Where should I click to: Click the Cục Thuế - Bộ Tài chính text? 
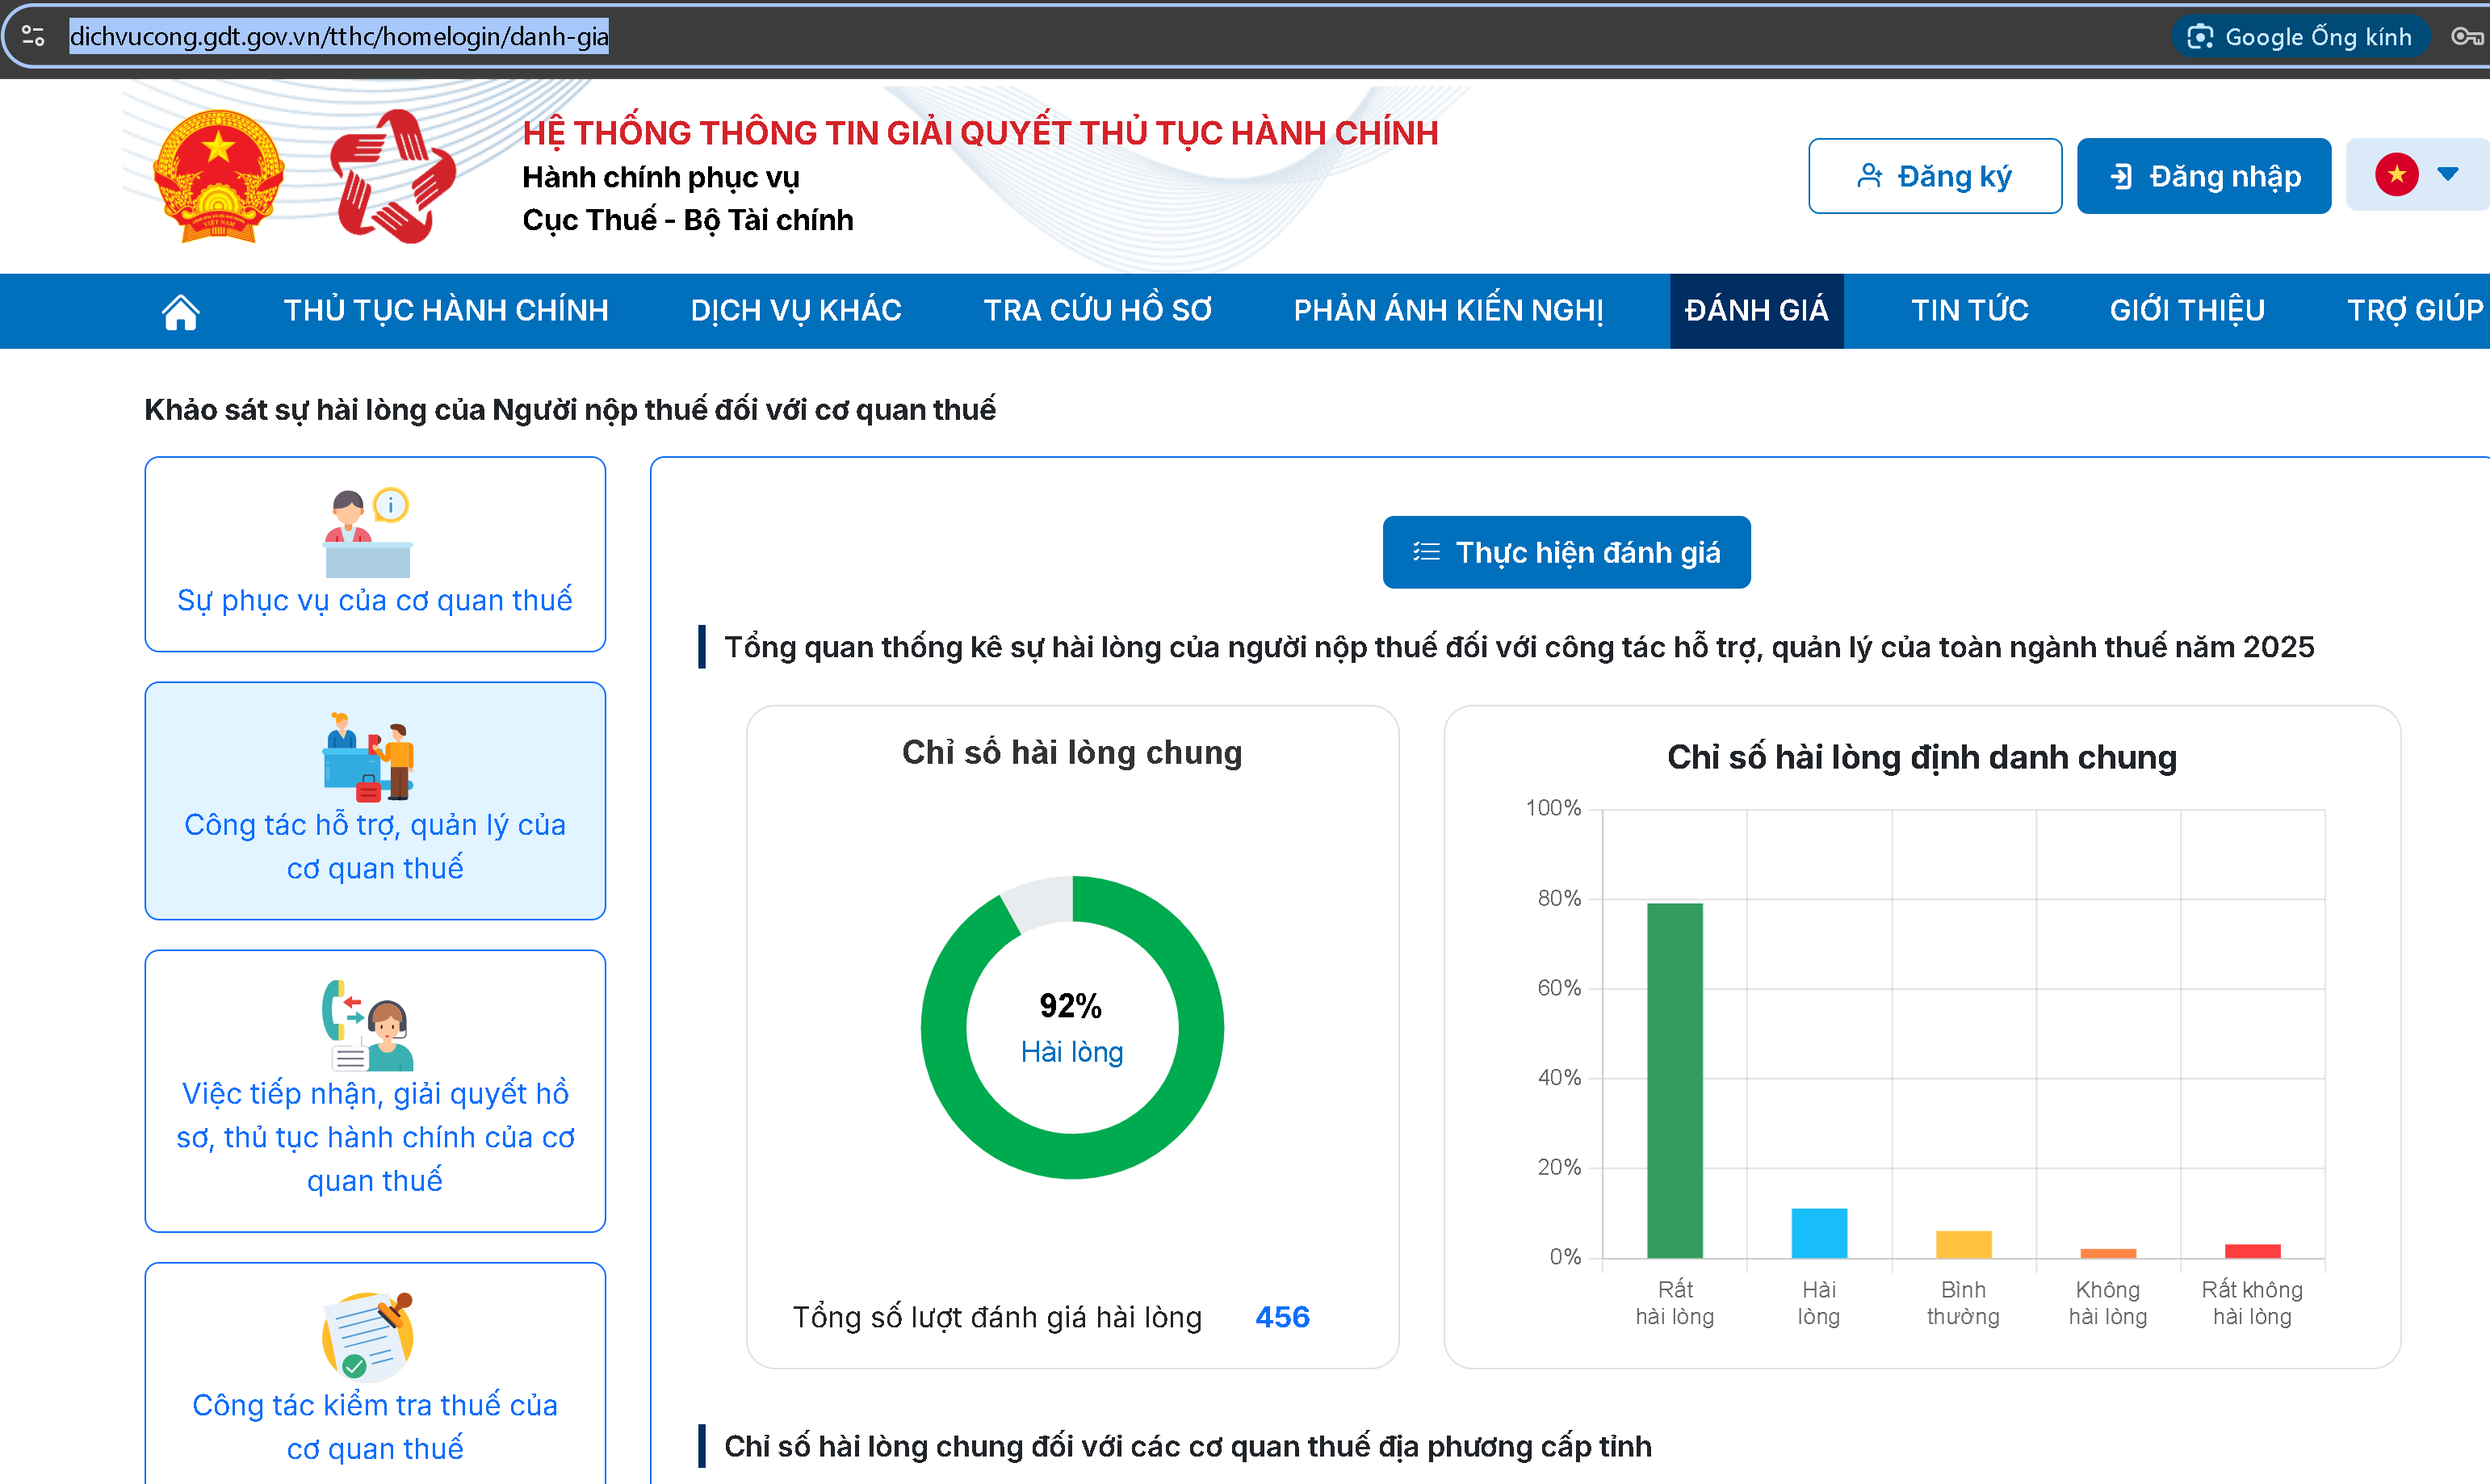click(687, 220)
